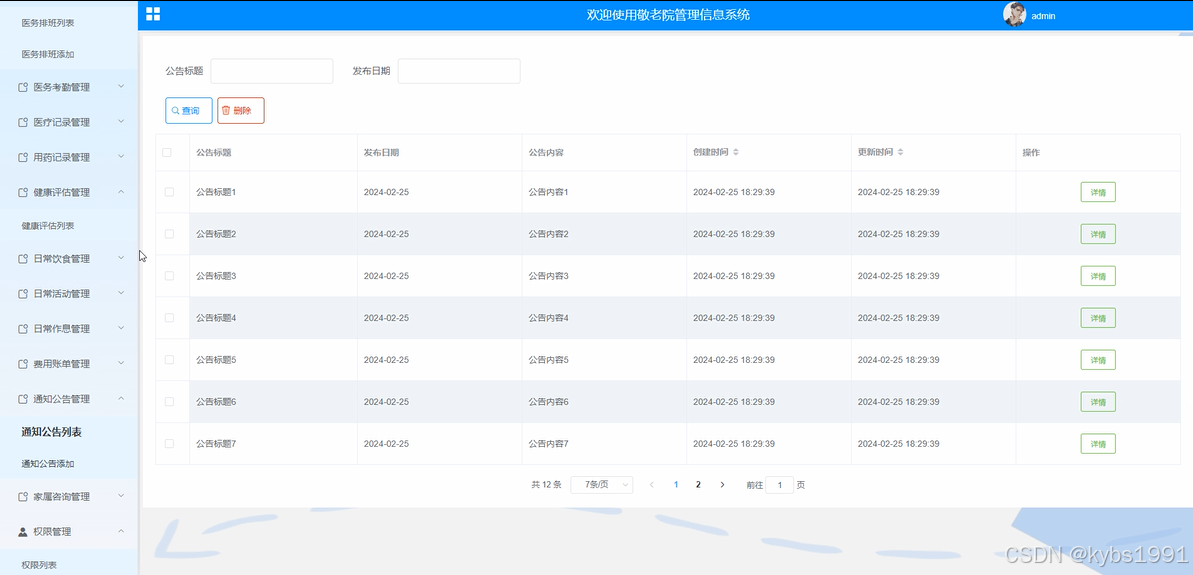Expand 医务考勤管理 menu chevron
The width and height of the screenshot is (1193, 575).
point(121,87)
